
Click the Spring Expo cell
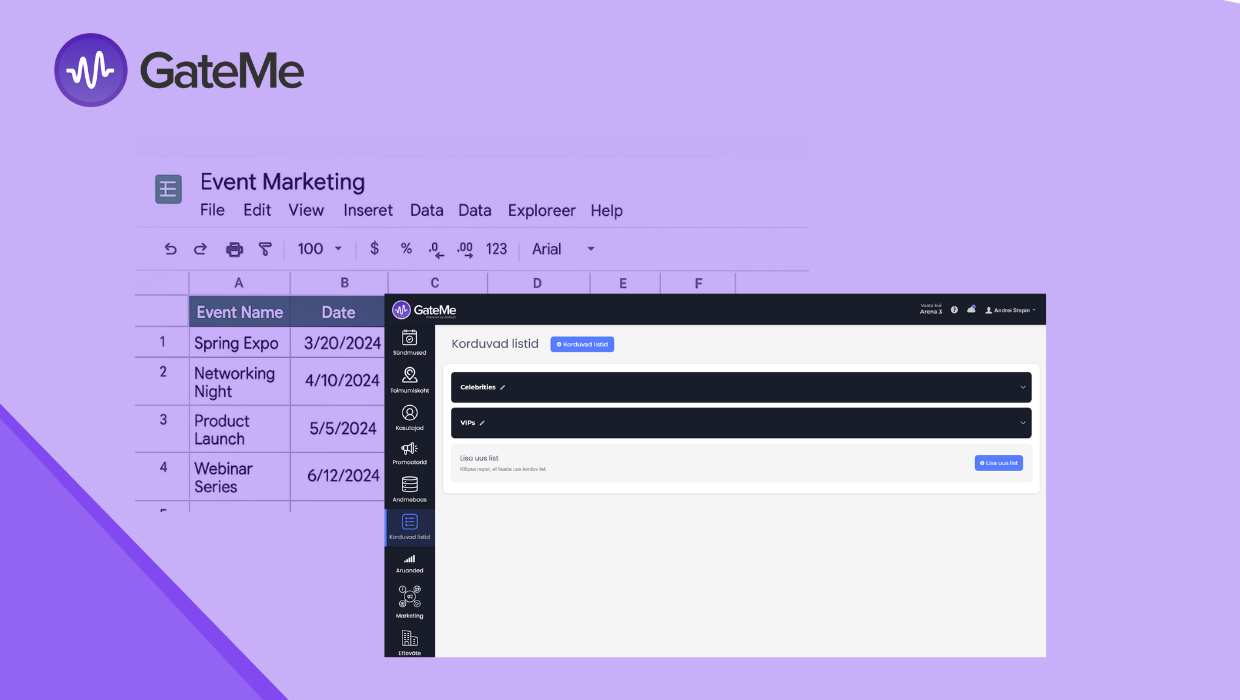[239, 342]
